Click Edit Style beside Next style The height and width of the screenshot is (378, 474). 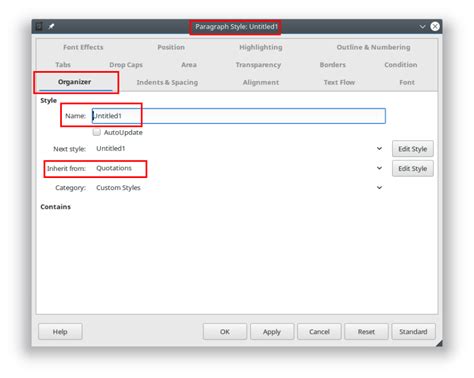(413, 149)
